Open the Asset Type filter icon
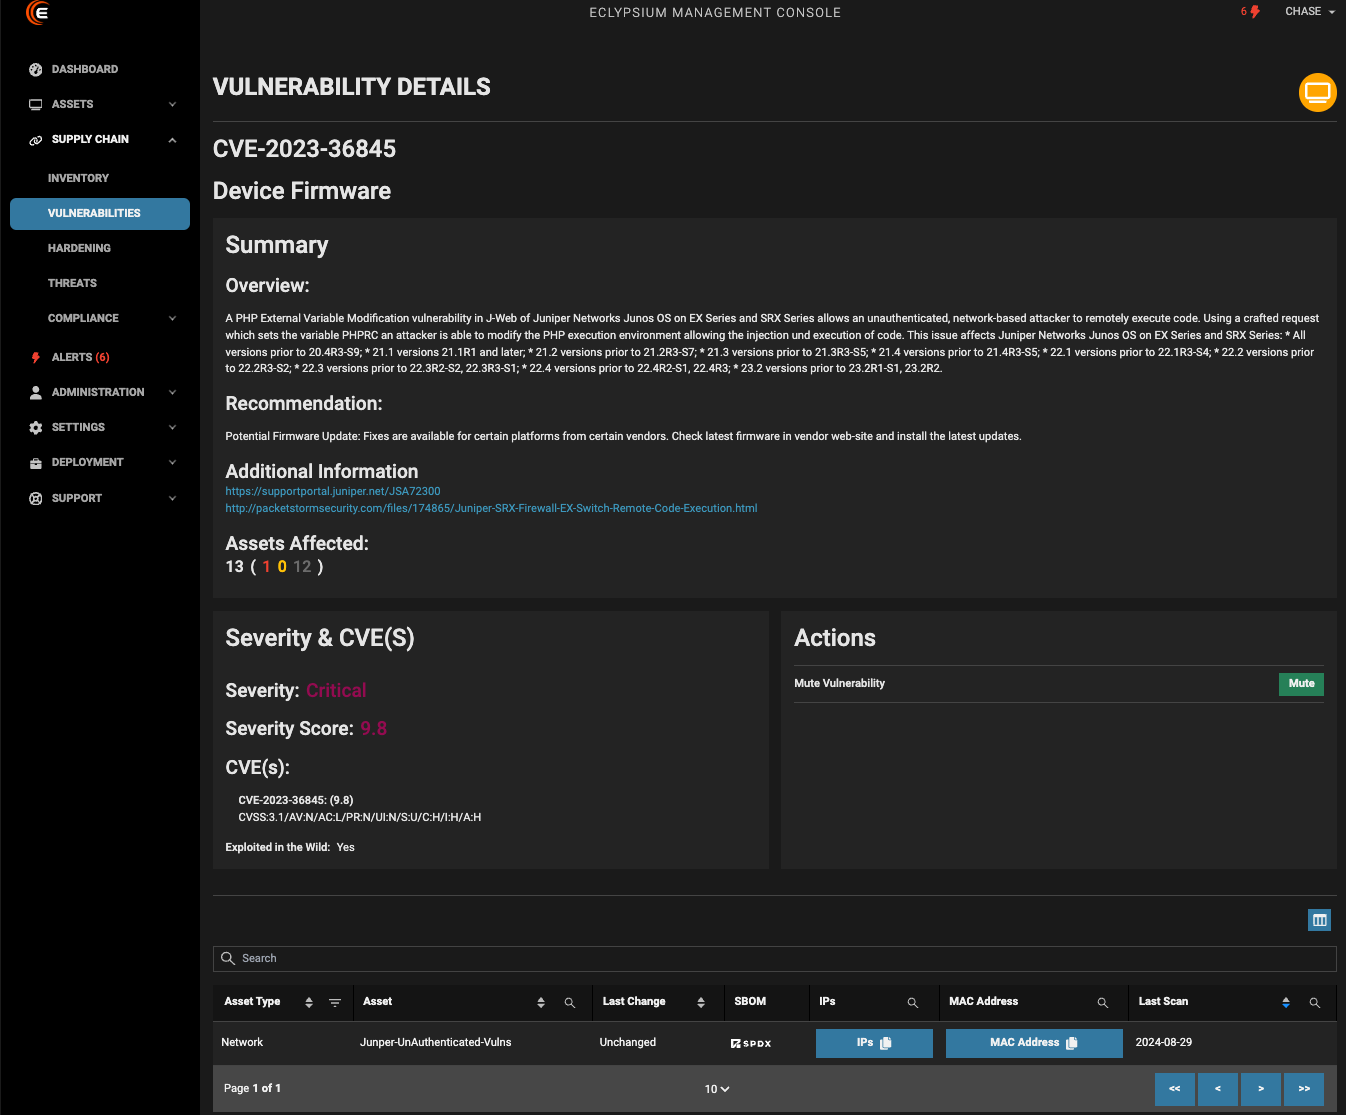Viewport: 1346px width, 1115px height. pyautogui.click(x=335, y=1002)
